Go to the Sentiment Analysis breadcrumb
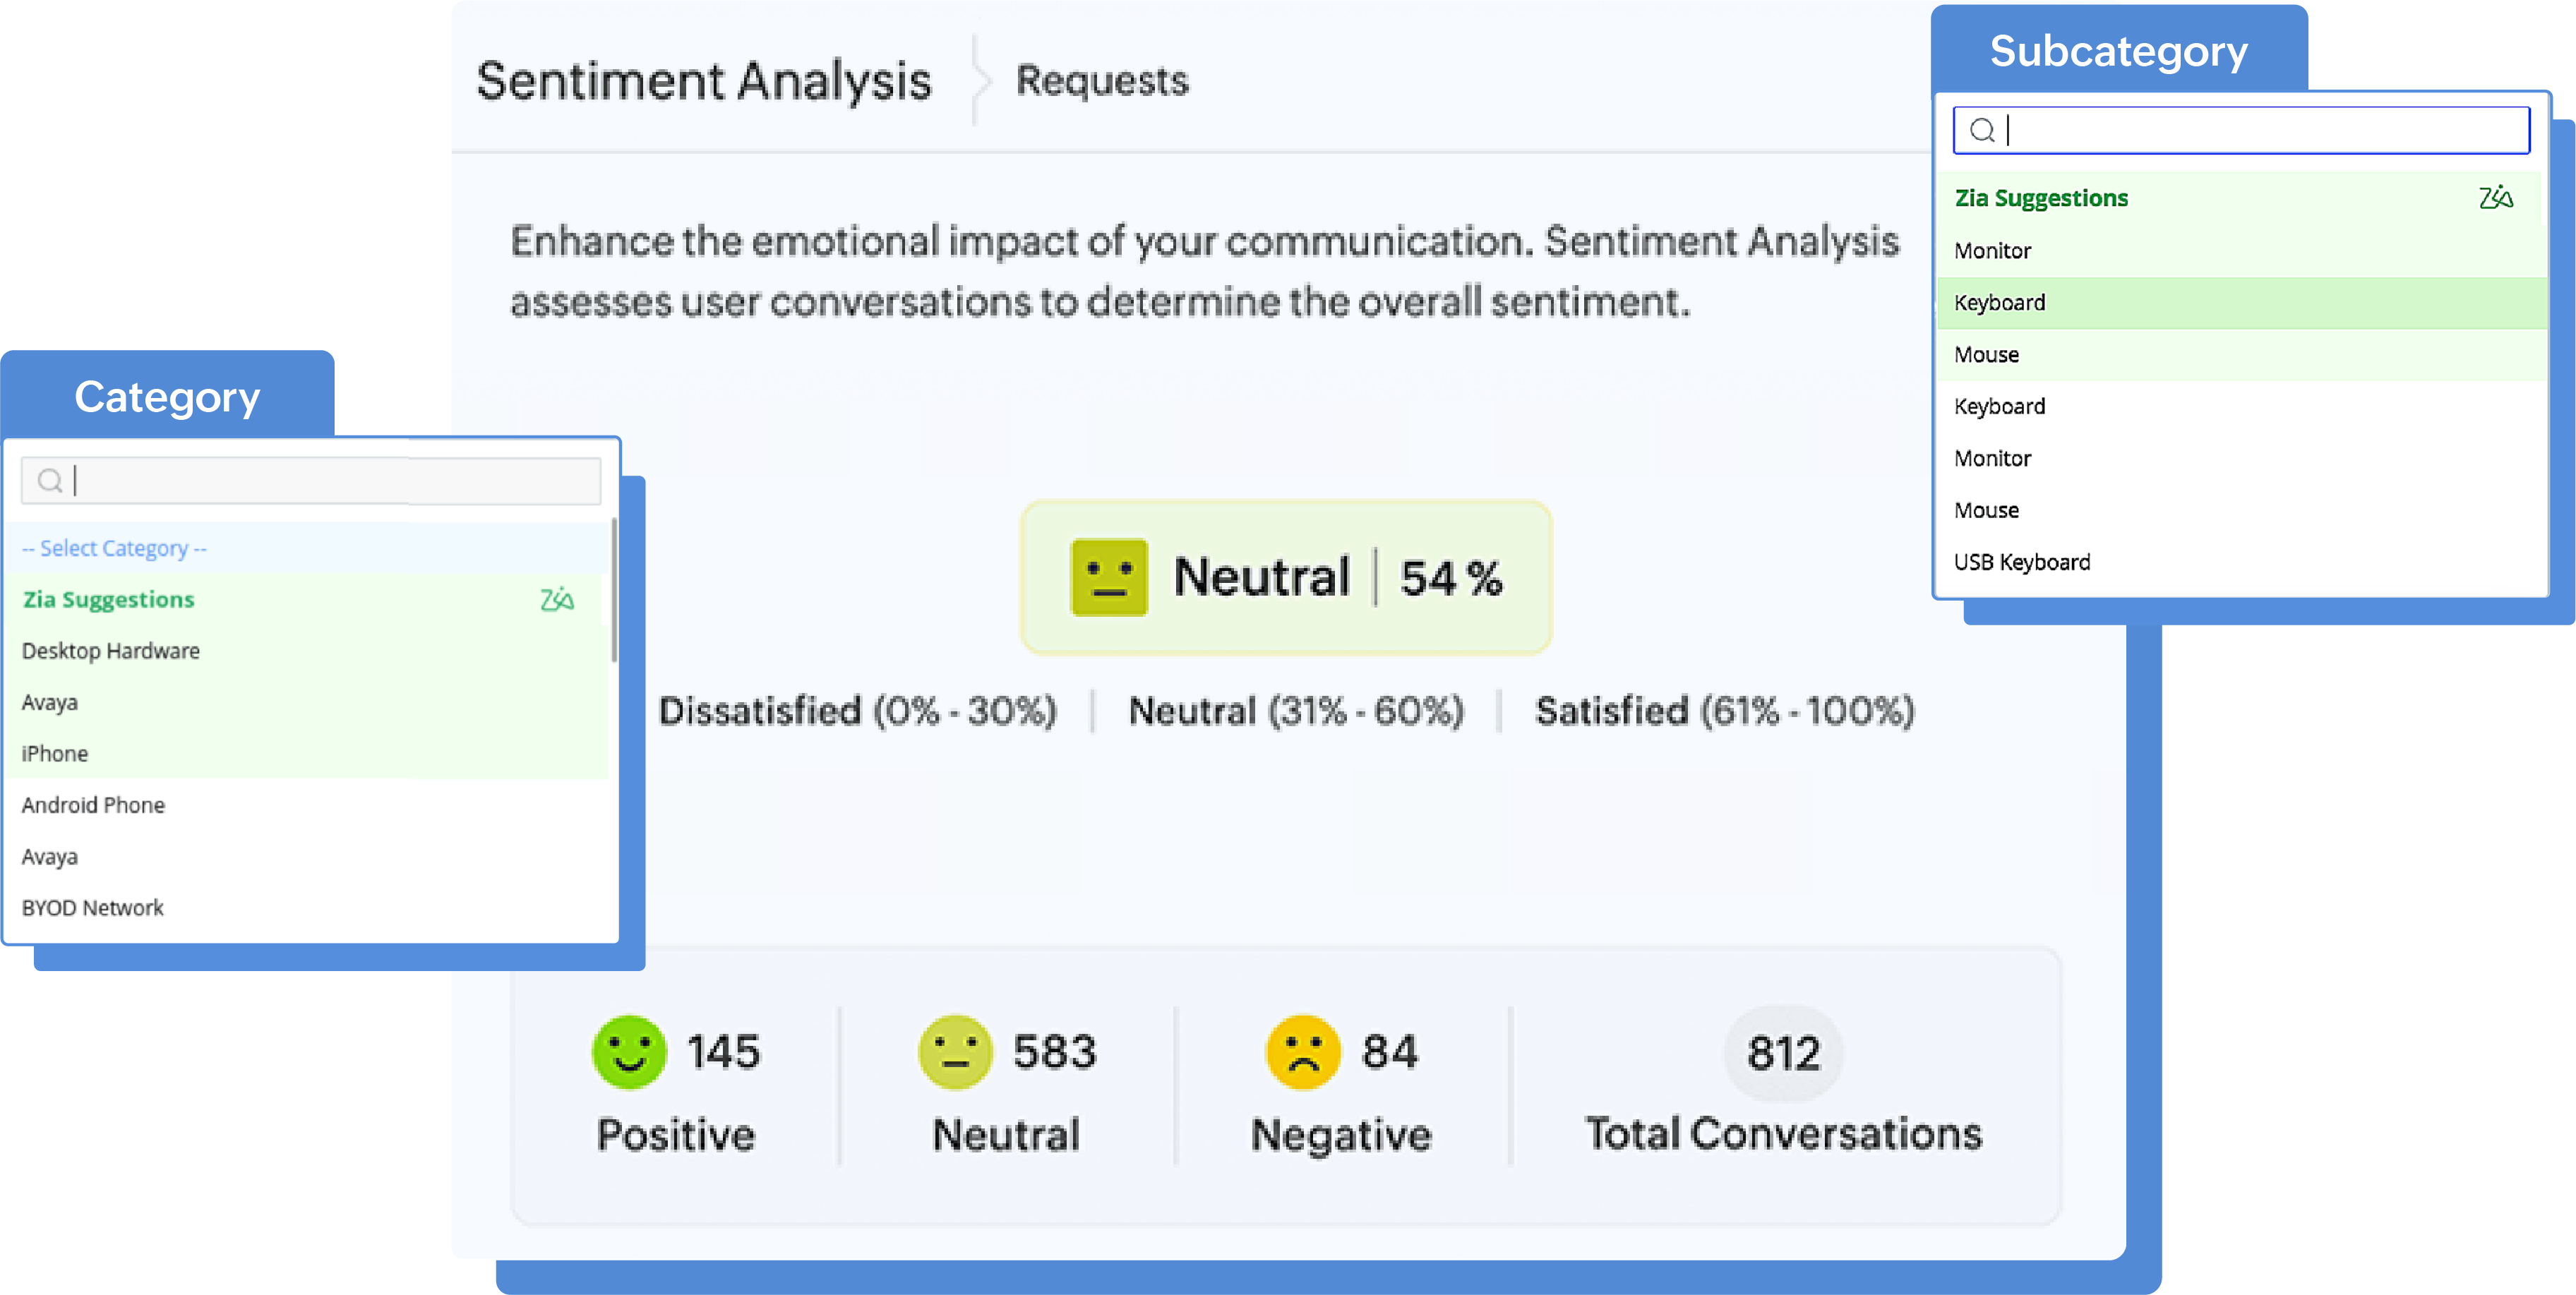The image size is (2576, 1295). [x=703, y=80]
